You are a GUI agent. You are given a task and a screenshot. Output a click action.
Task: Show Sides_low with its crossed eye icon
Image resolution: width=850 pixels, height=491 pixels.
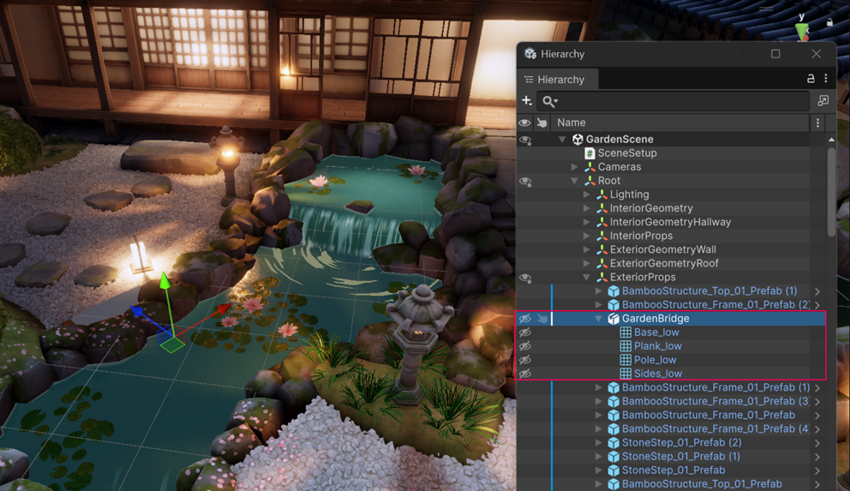[525, 373]
